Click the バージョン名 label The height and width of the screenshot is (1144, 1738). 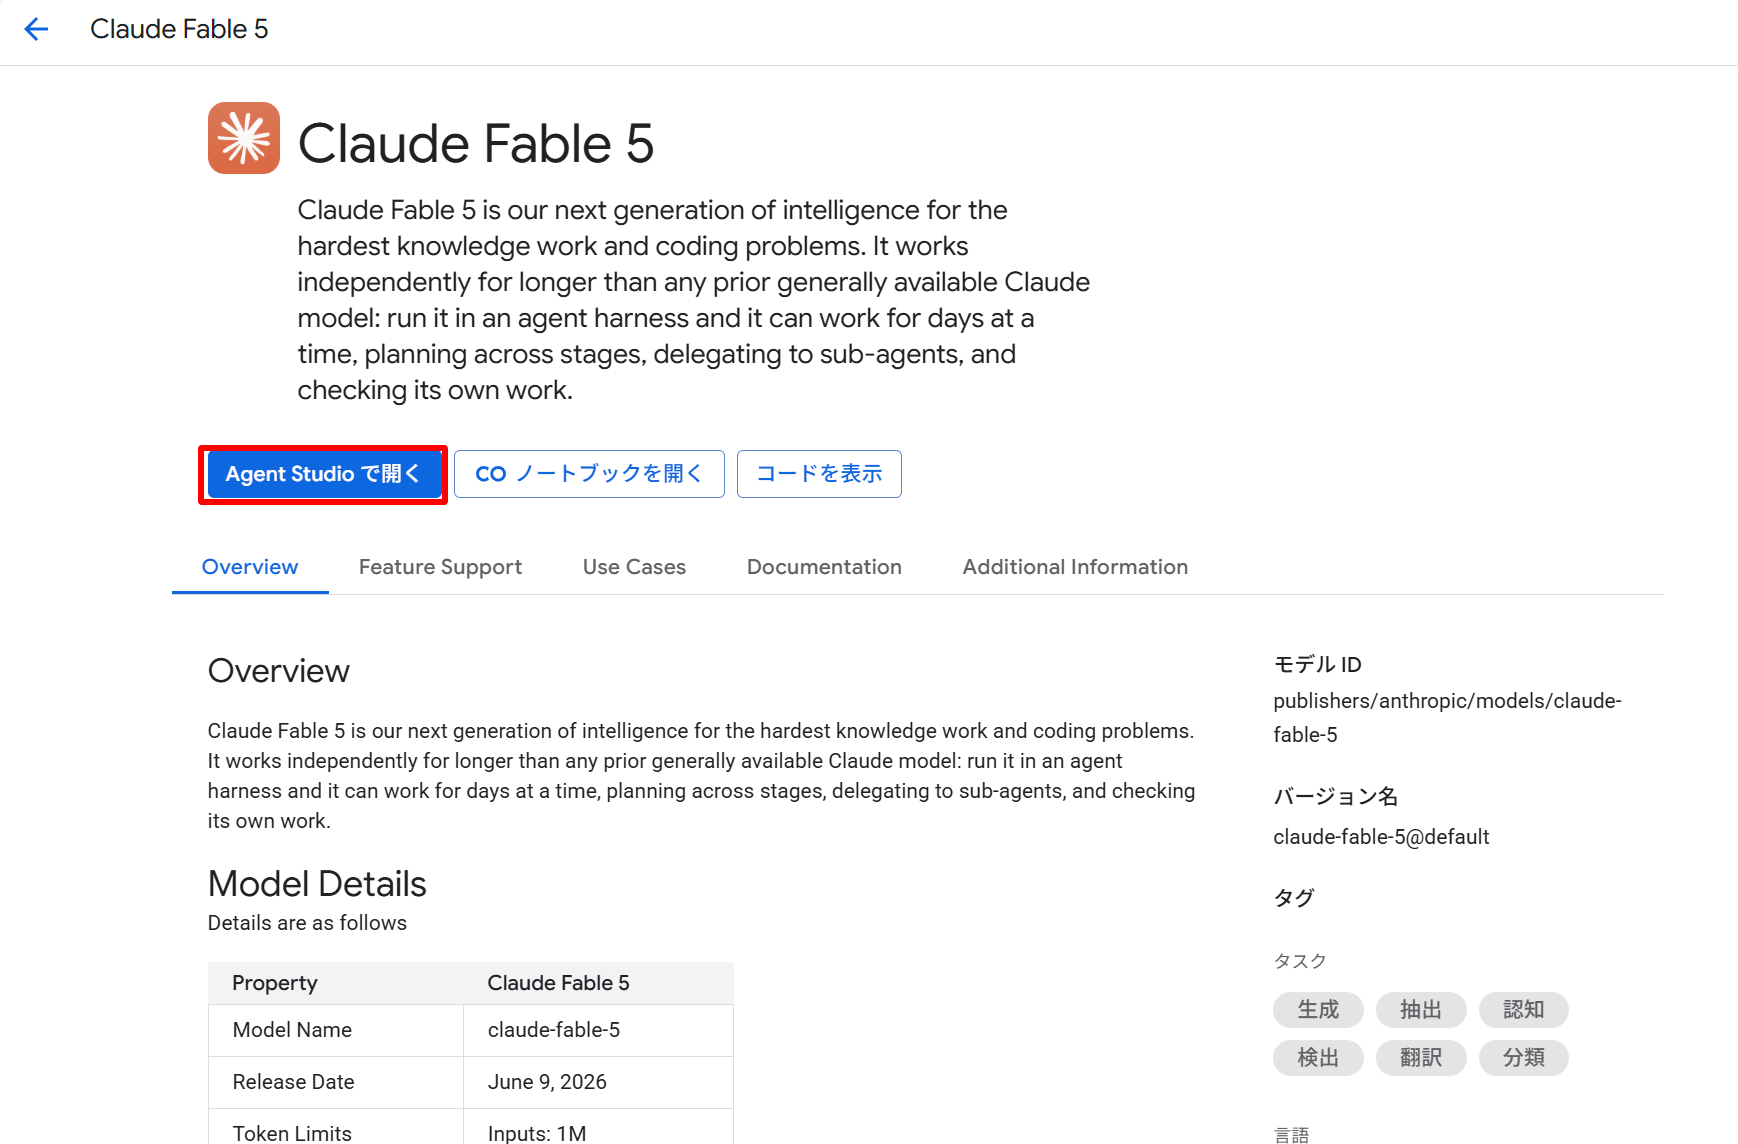coord(1336,796)
